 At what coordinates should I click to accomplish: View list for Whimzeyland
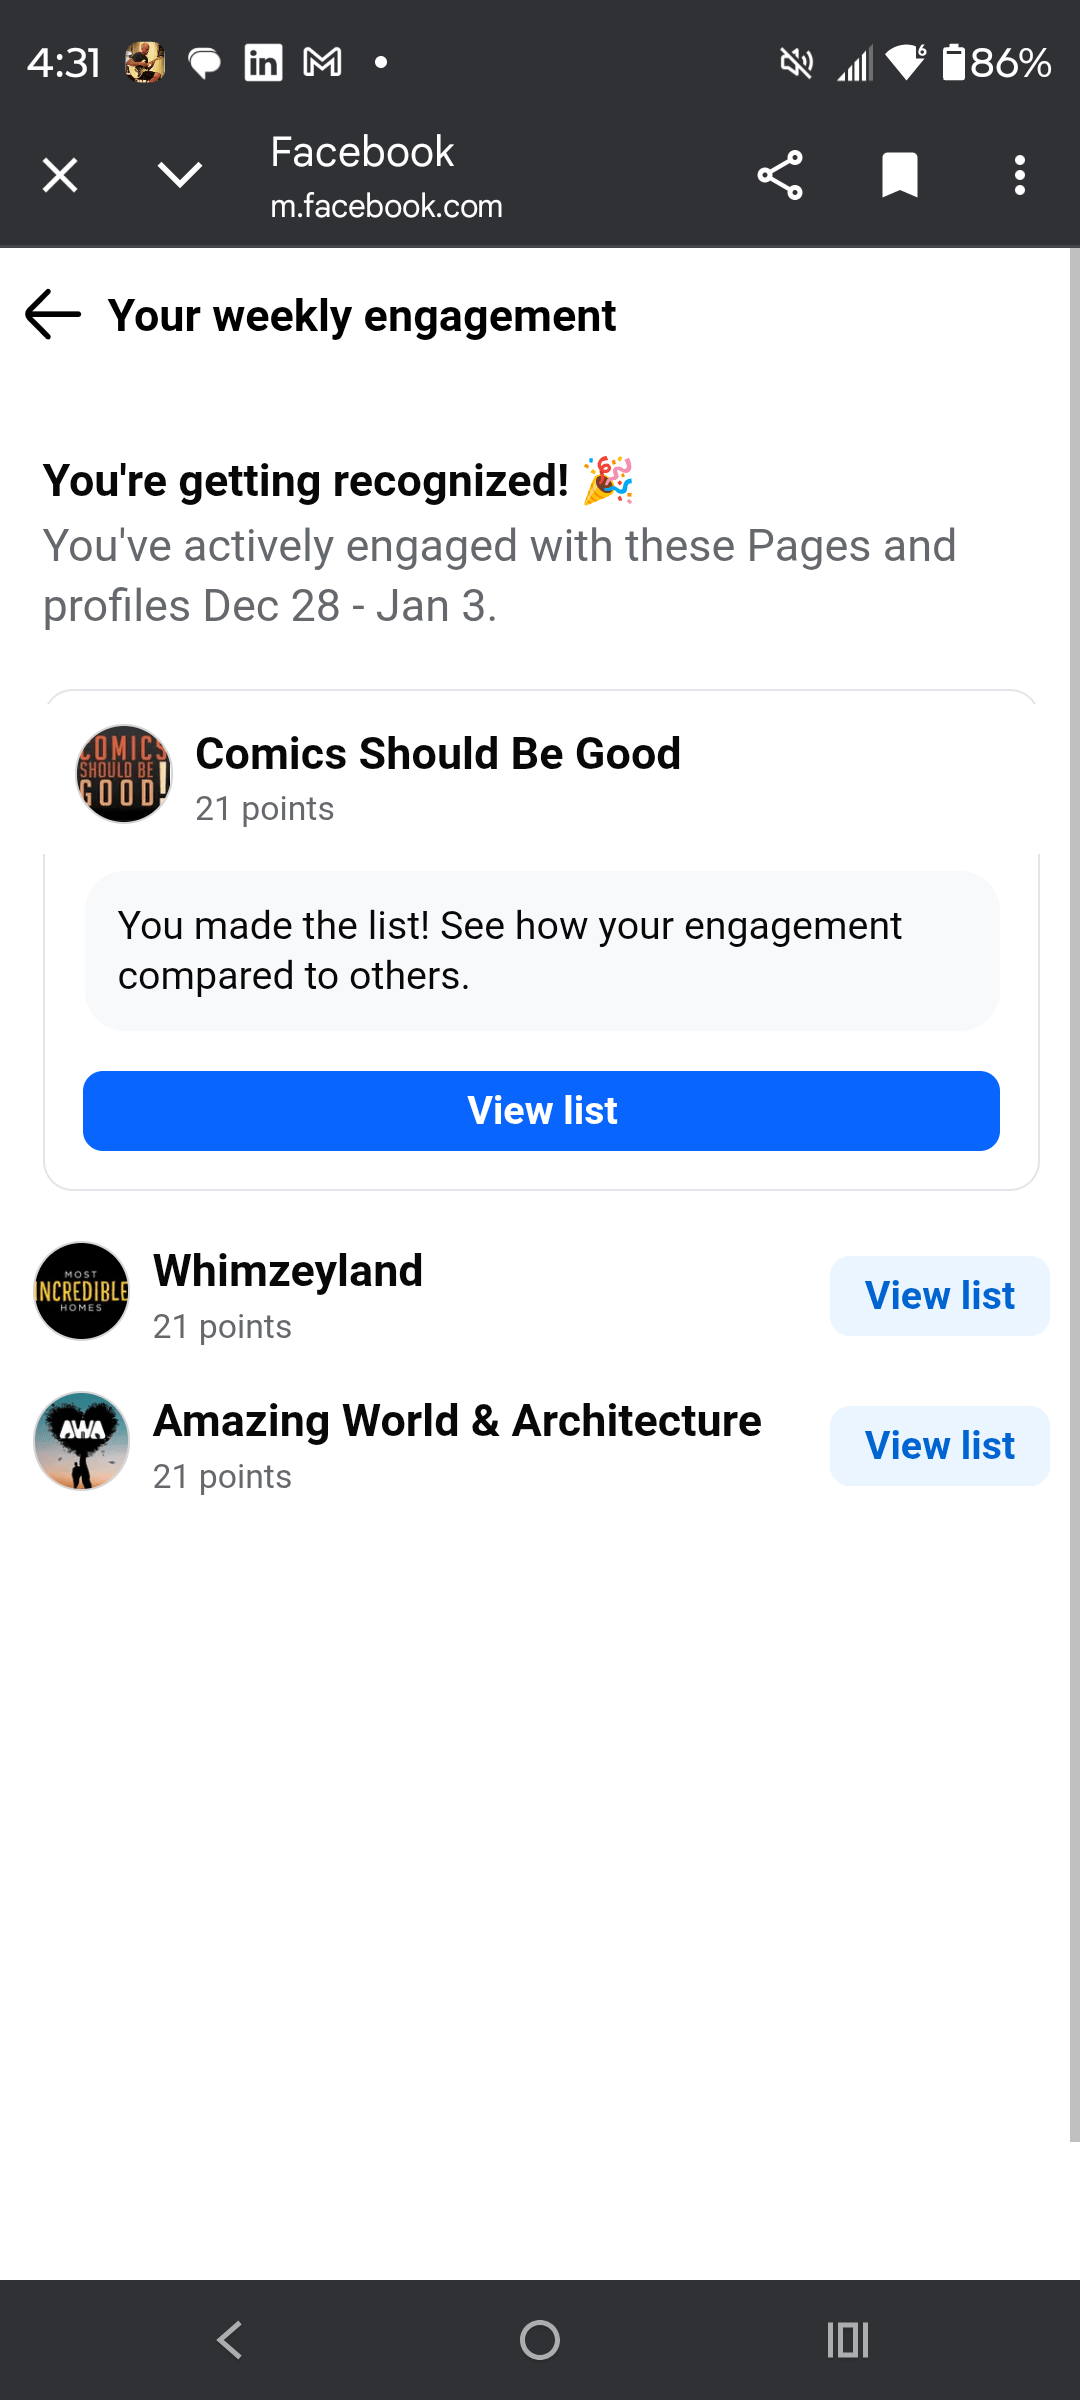click(939, 1296)
